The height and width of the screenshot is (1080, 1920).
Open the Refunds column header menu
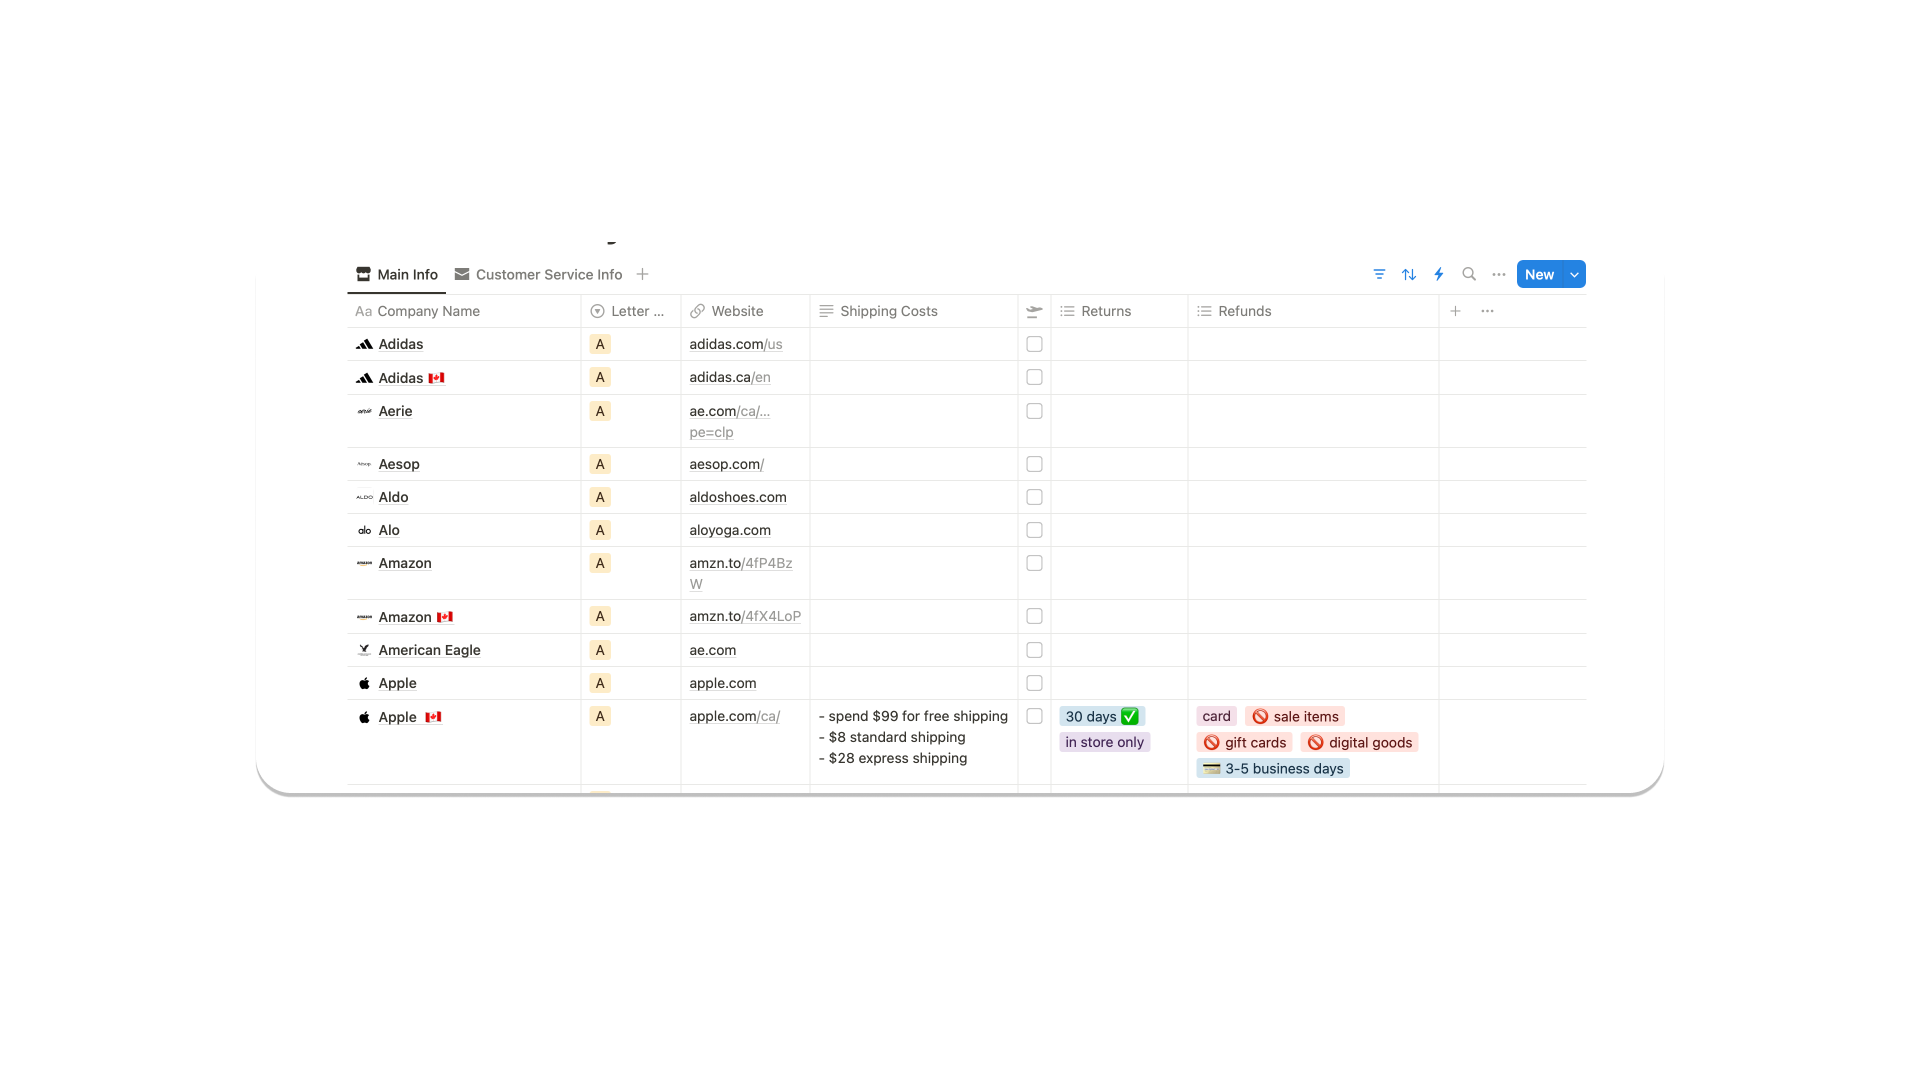1313,311
